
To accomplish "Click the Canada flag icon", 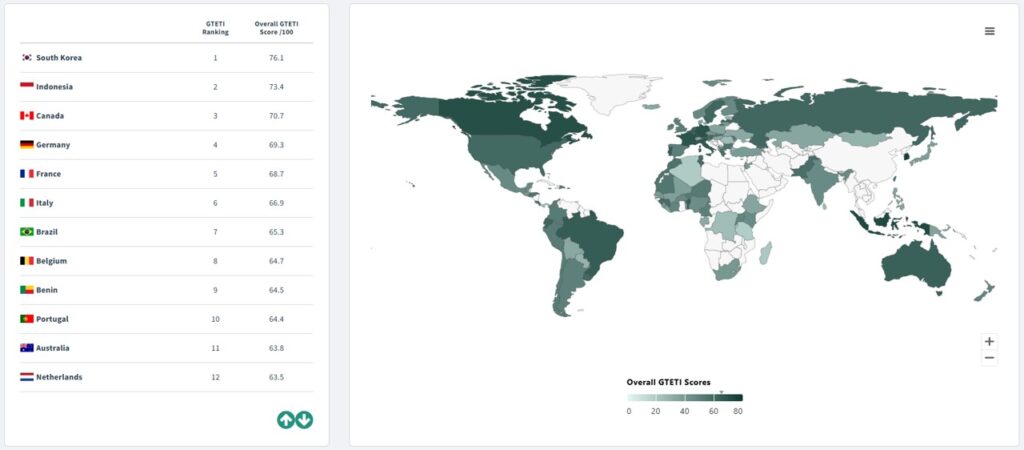I will [x=27, y=116].
